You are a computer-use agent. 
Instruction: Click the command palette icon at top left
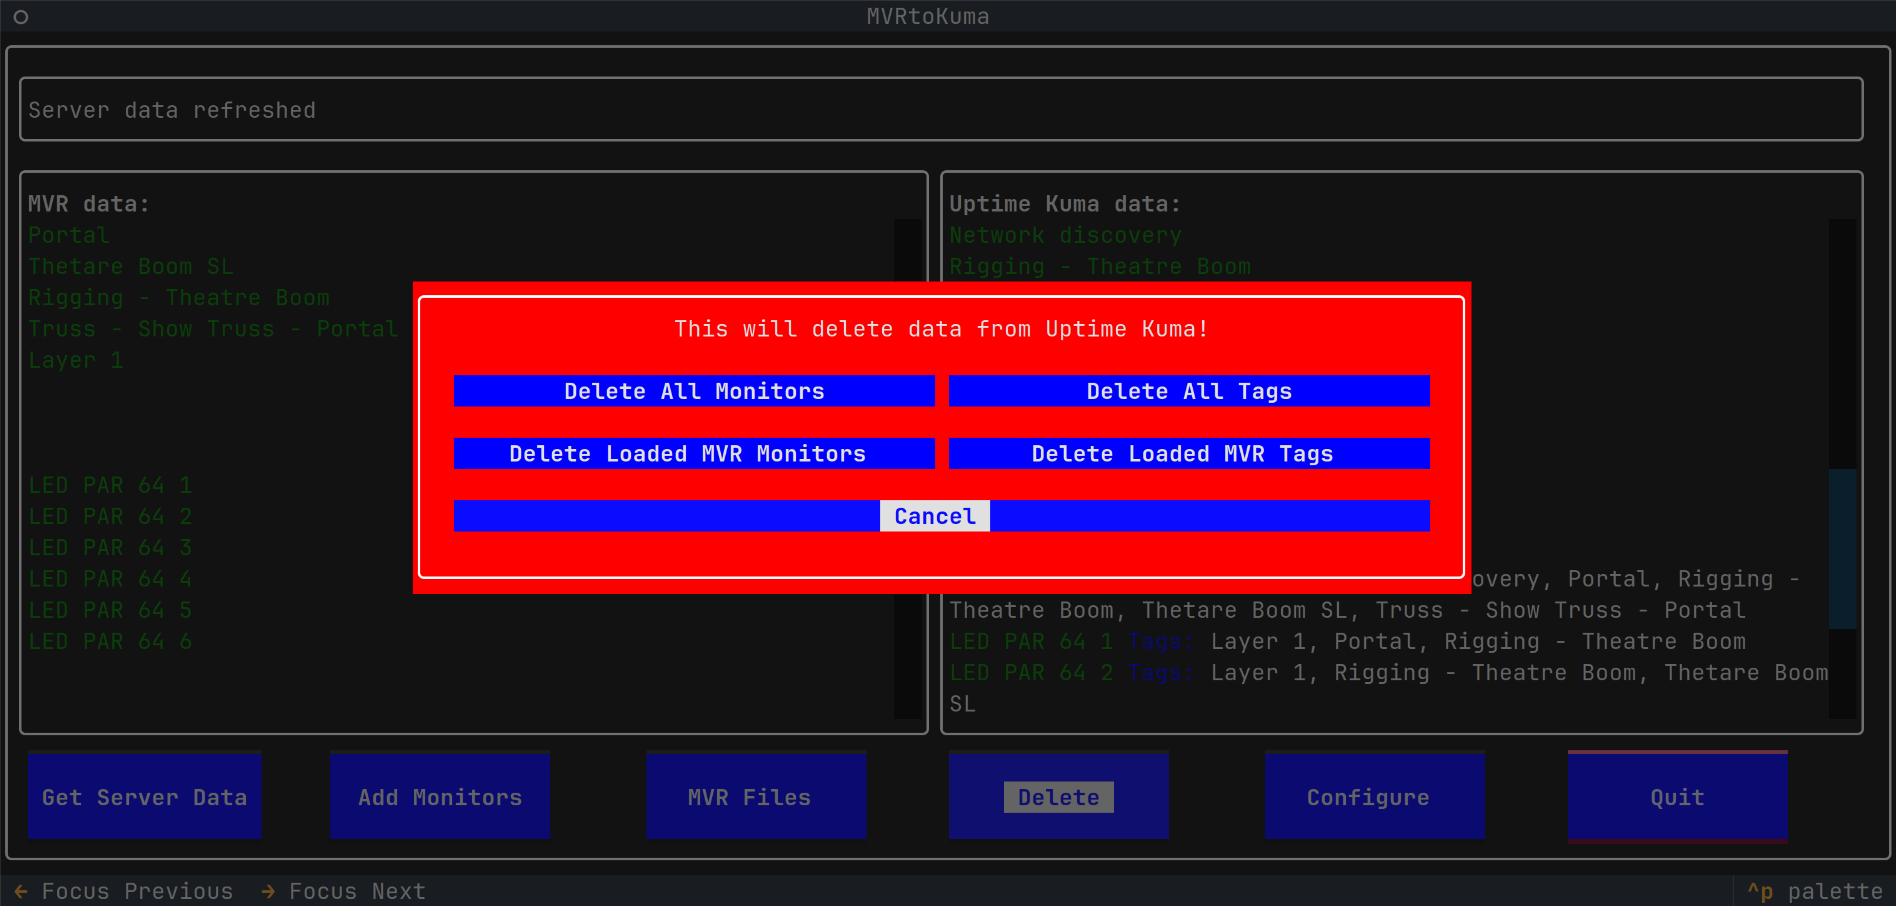pos(20,17)
